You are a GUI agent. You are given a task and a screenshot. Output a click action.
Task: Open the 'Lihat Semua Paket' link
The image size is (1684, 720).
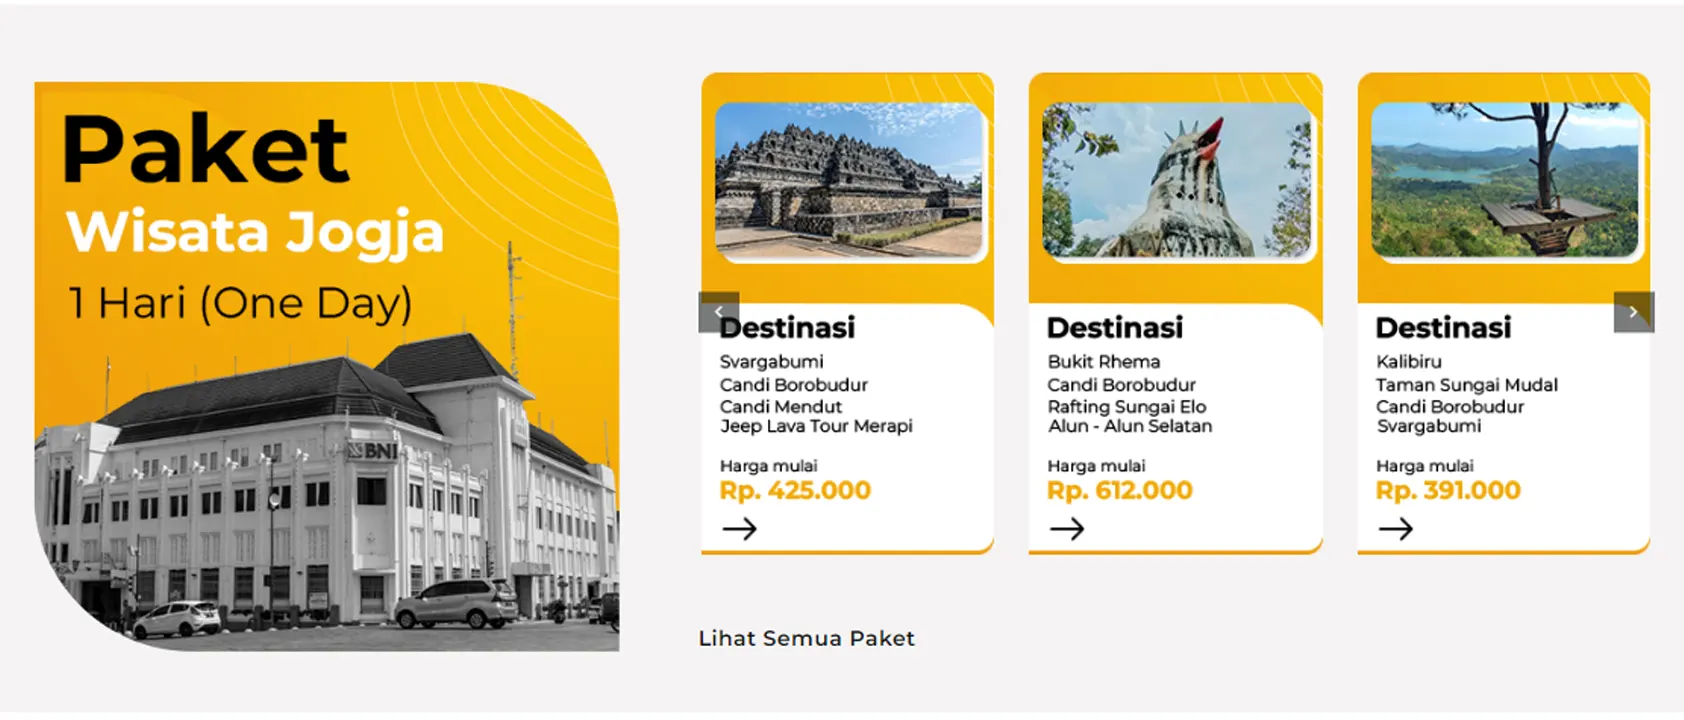pyautogui.click(x=806, y=638)
